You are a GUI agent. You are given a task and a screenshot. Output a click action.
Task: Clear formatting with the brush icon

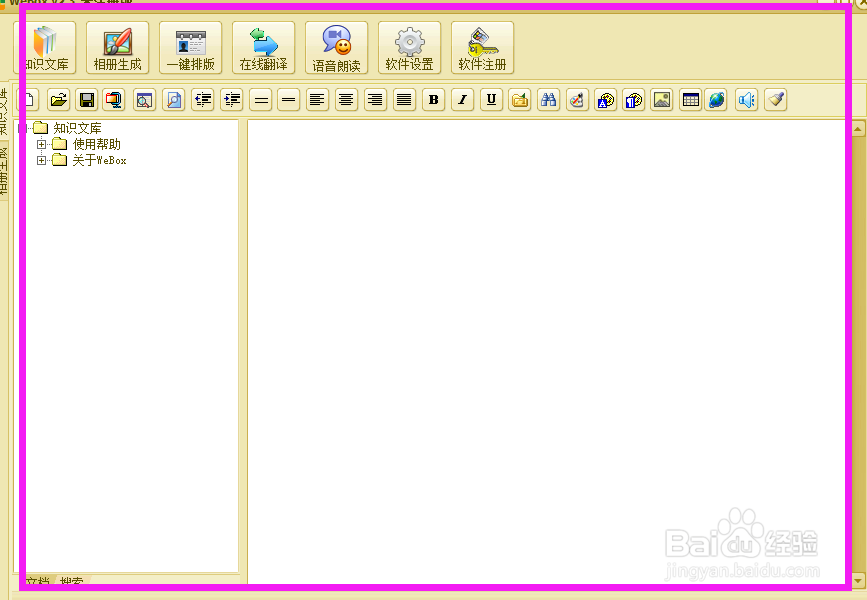pyautogui.click(x=776, y=100)
